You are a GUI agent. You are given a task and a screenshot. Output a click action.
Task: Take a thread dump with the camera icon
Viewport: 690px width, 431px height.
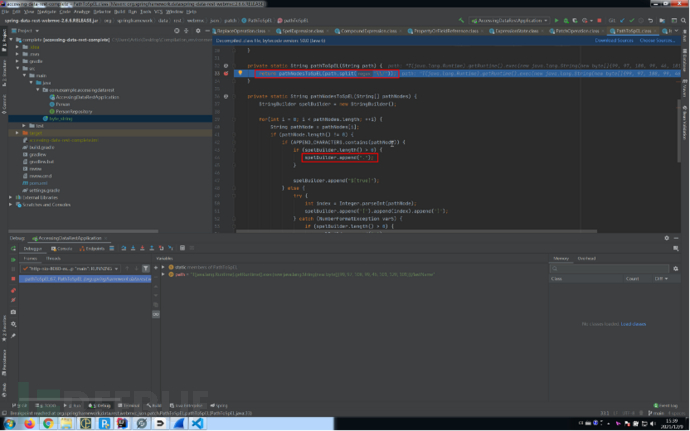[x=13, y=312]
